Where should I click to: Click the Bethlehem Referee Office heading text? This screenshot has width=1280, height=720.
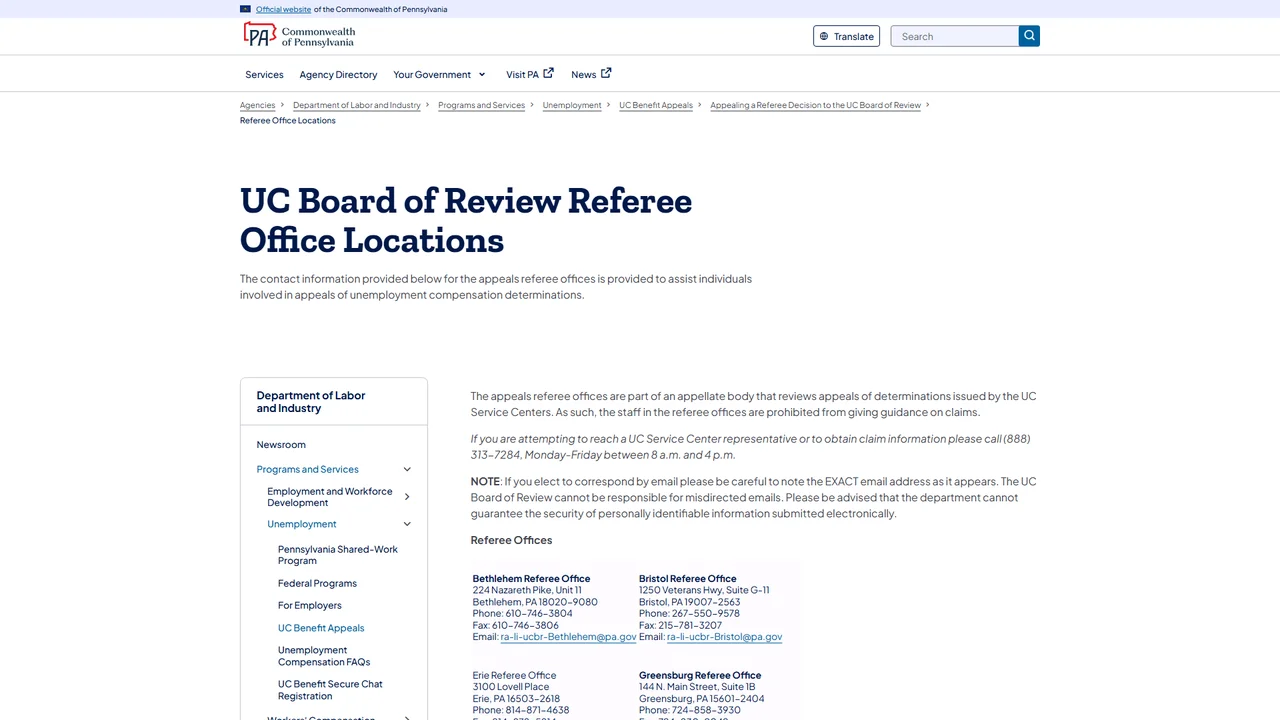pyautogui.click(x=531, y=578)
